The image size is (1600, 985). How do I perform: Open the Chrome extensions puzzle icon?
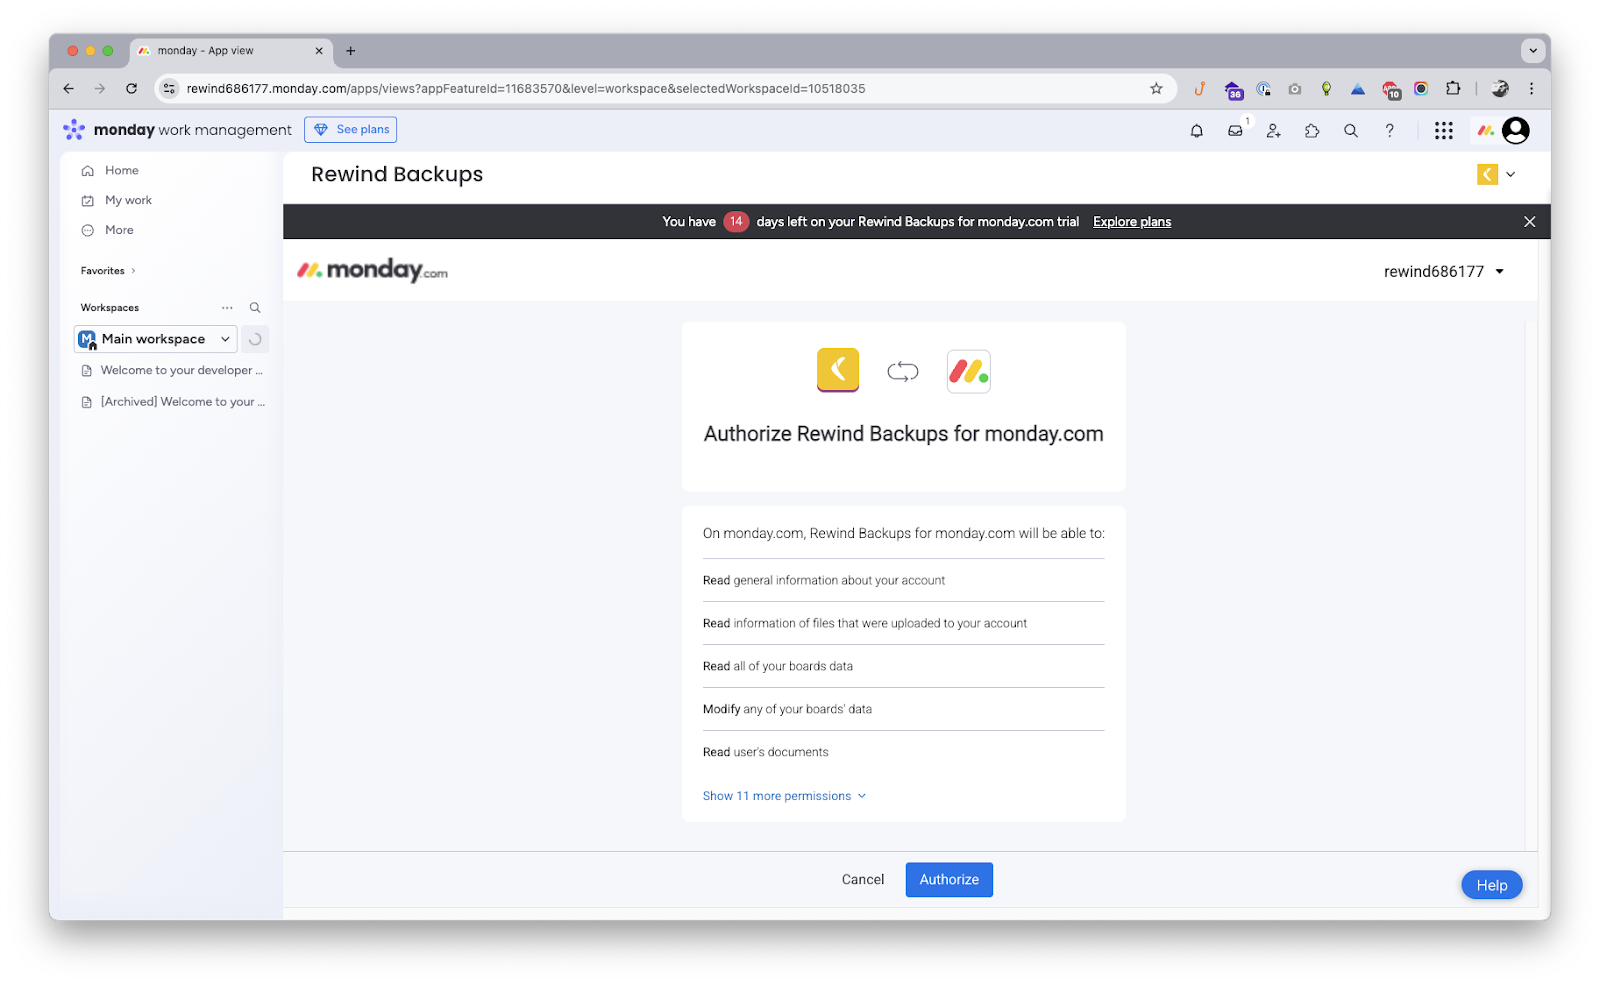1453,88
